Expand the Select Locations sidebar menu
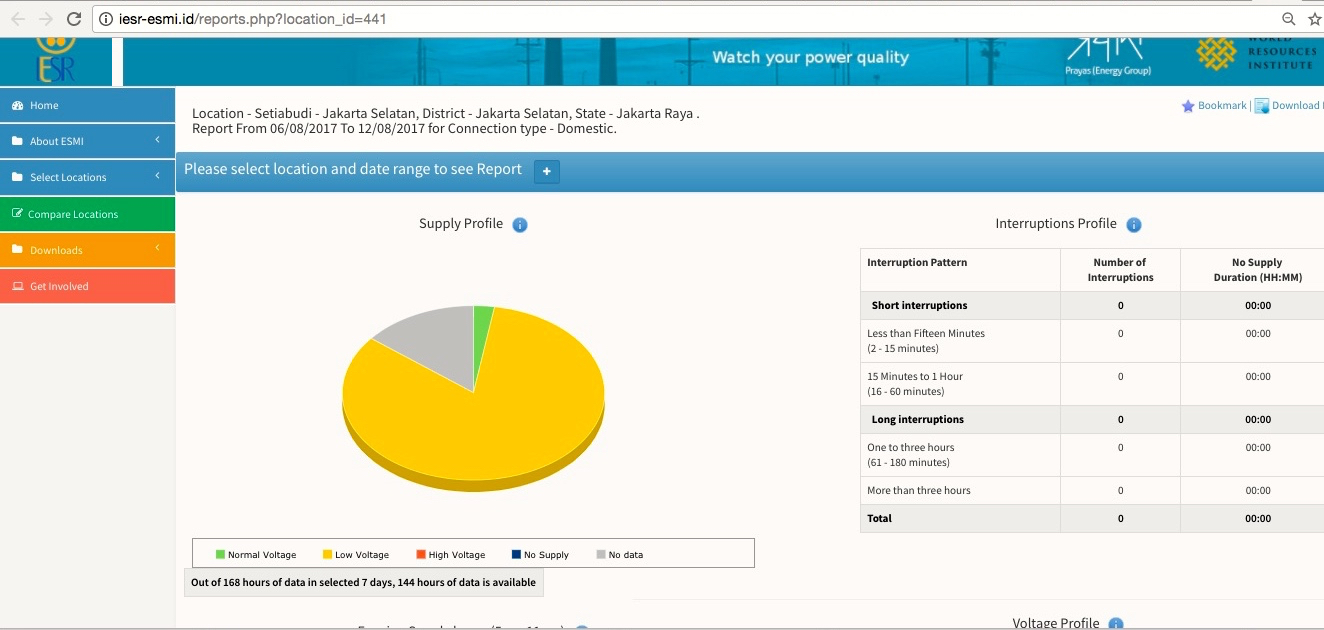 (87, 177)
